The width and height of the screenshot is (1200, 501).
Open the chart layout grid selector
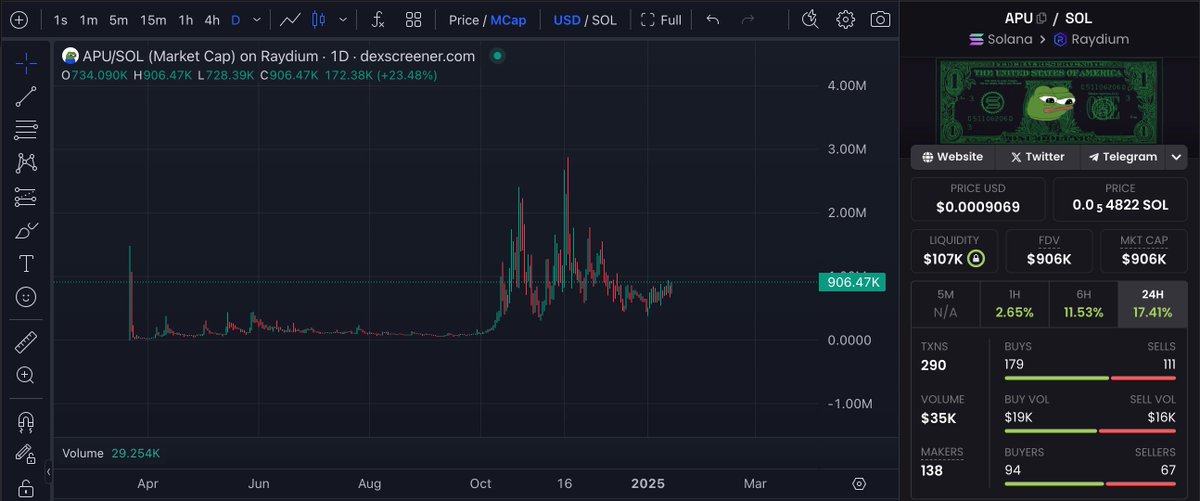tap(414, 19)
